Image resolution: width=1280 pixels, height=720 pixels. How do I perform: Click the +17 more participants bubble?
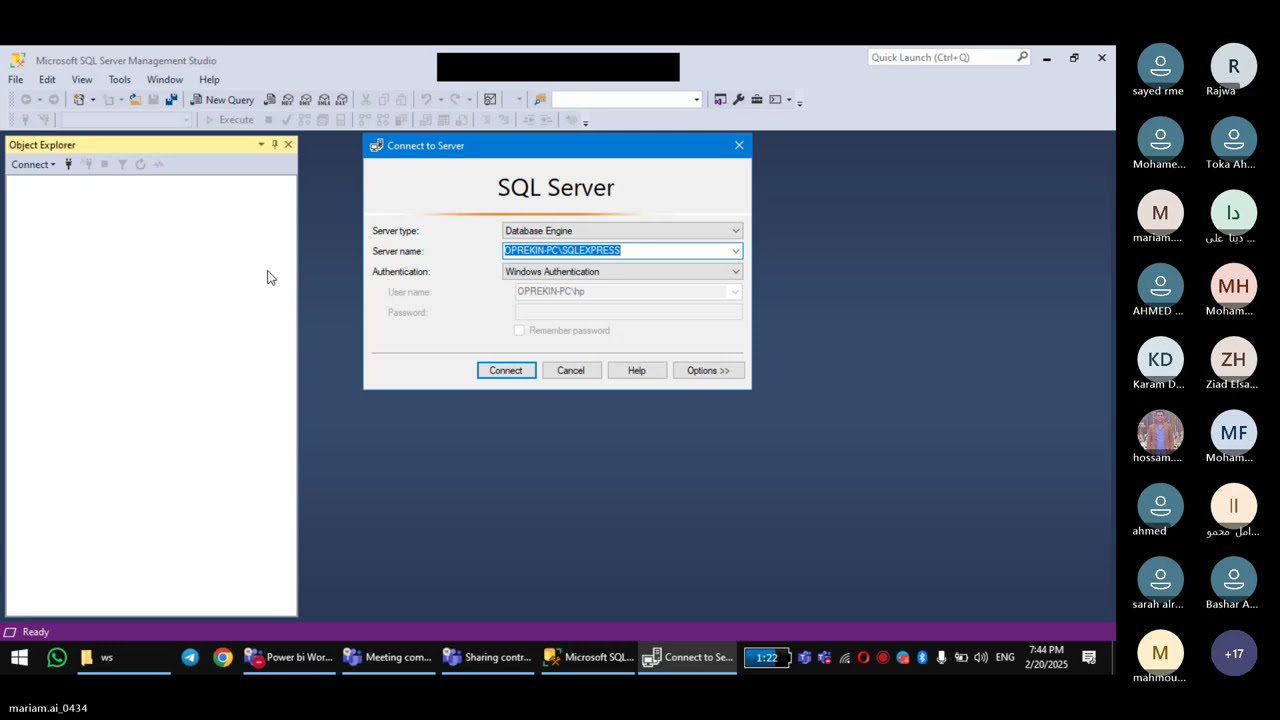point(1233,654)
